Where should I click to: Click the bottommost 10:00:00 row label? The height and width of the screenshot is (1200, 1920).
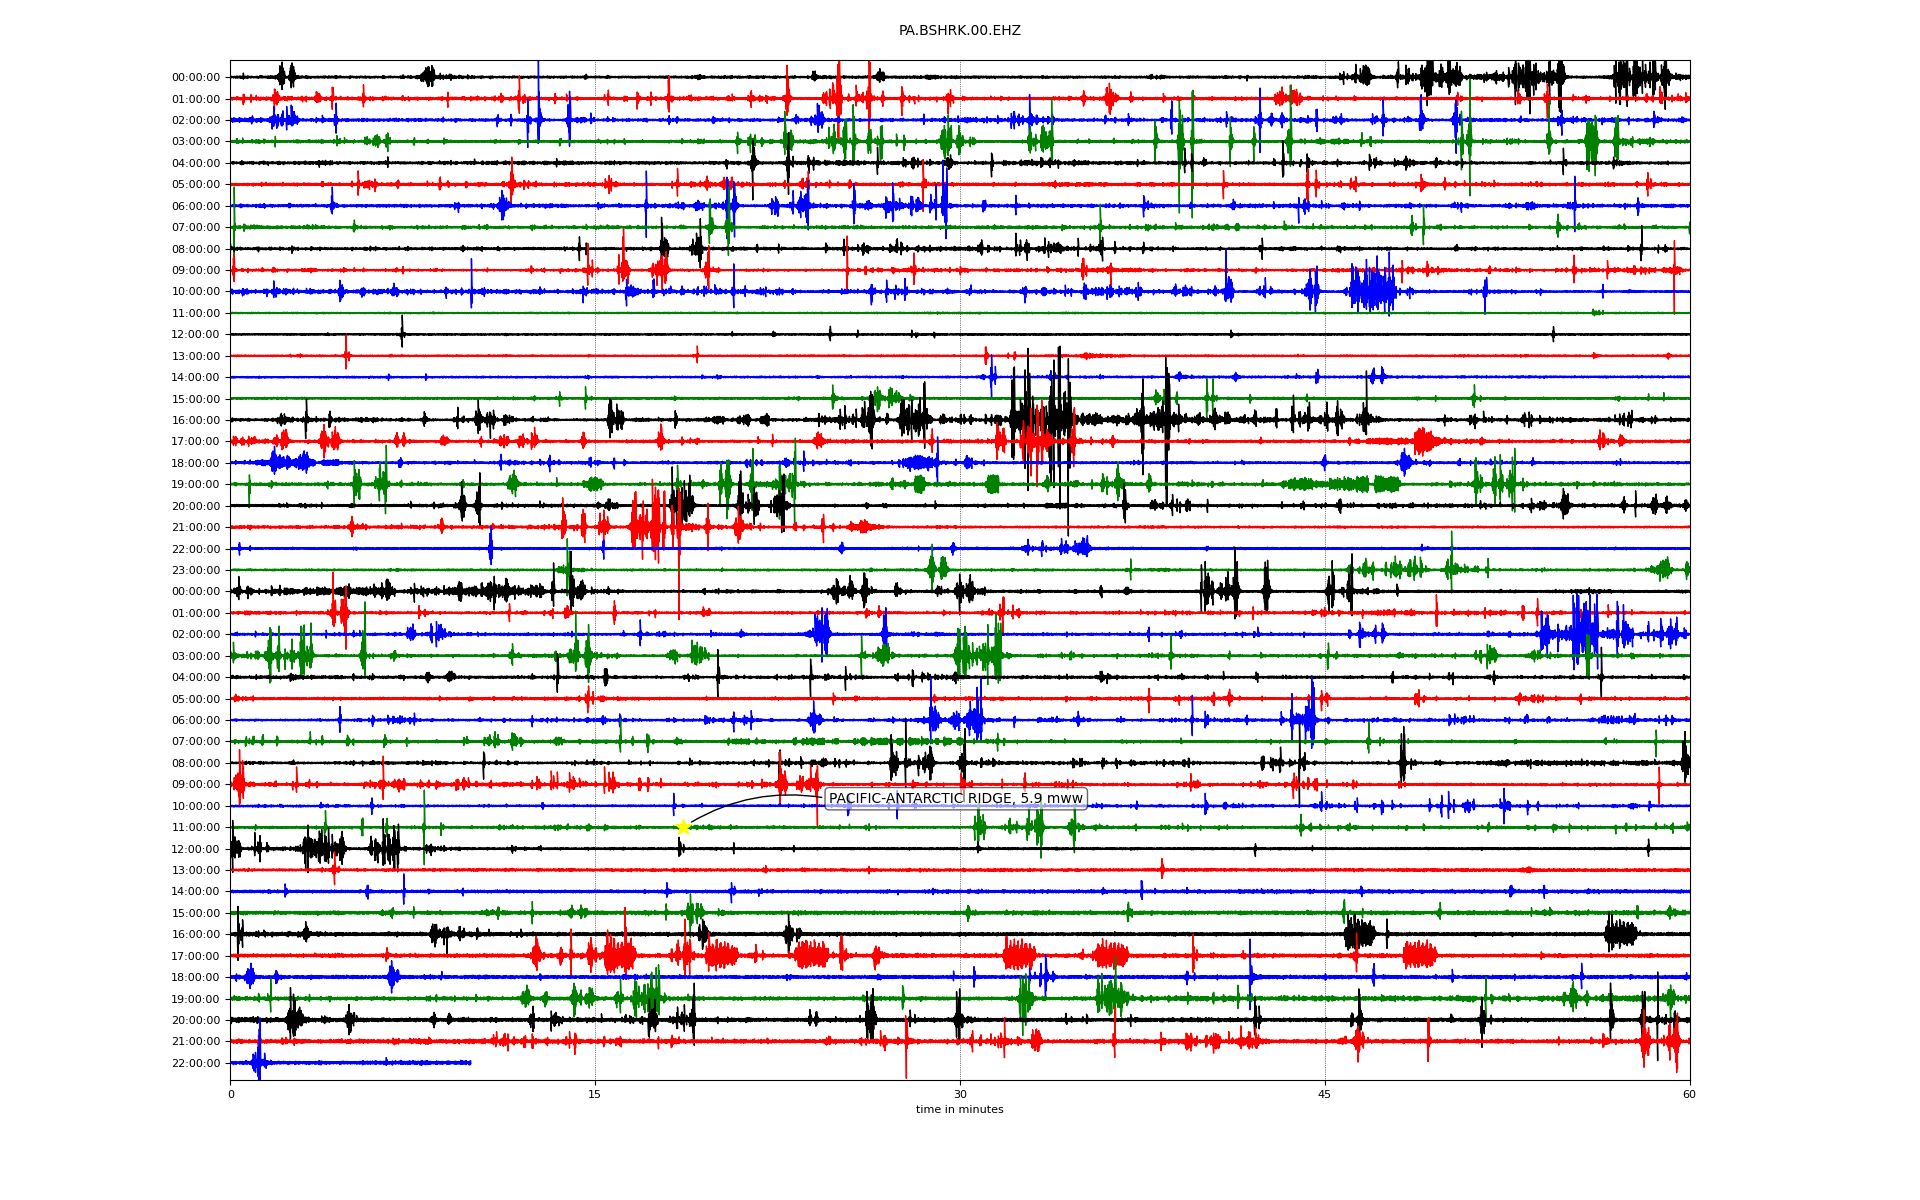click(x=196, y=806)
